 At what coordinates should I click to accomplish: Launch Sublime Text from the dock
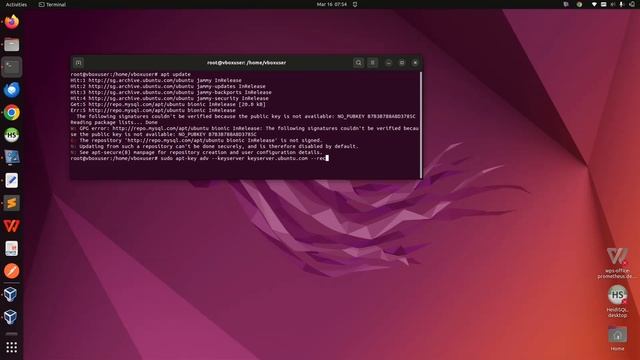pos(11,203)
